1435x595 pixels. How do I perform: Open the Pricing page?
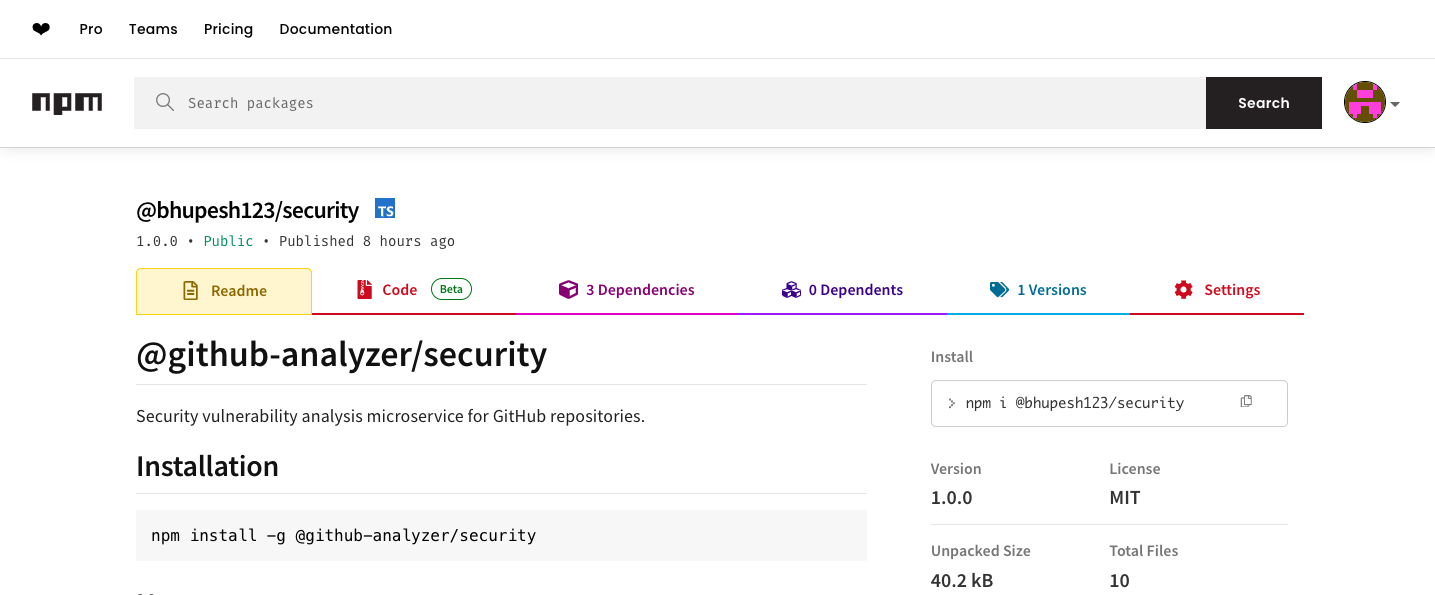coord(228,29)
